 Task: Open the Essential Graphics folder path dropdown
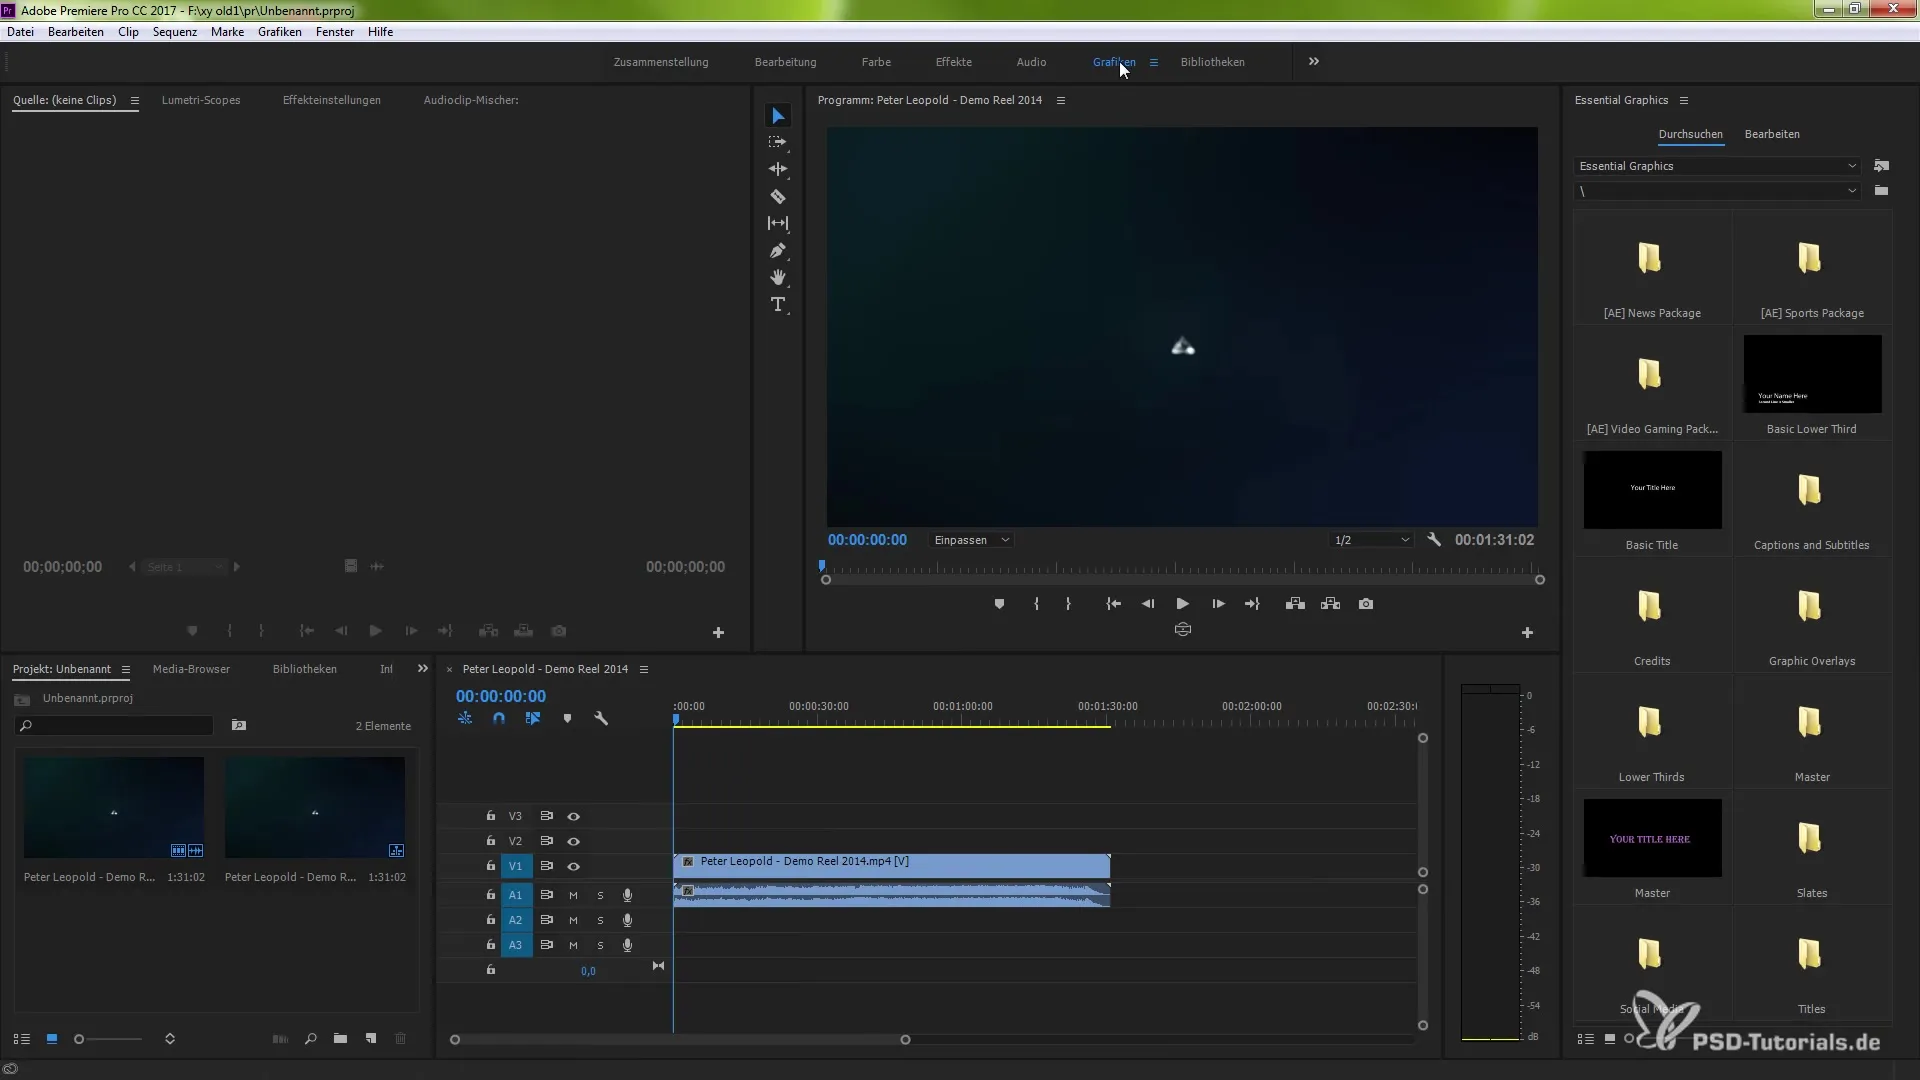1717,191
